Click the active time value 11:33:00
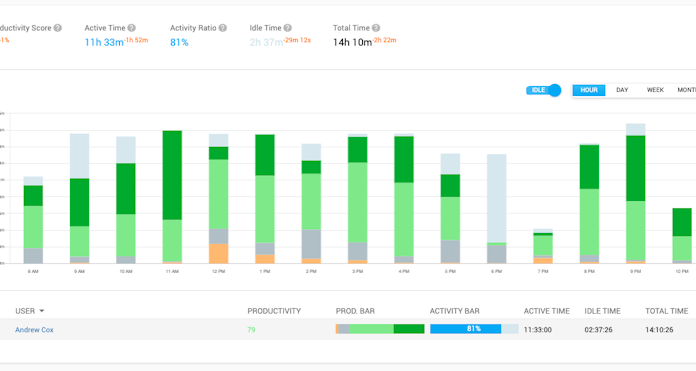 (x=538, y=330)
